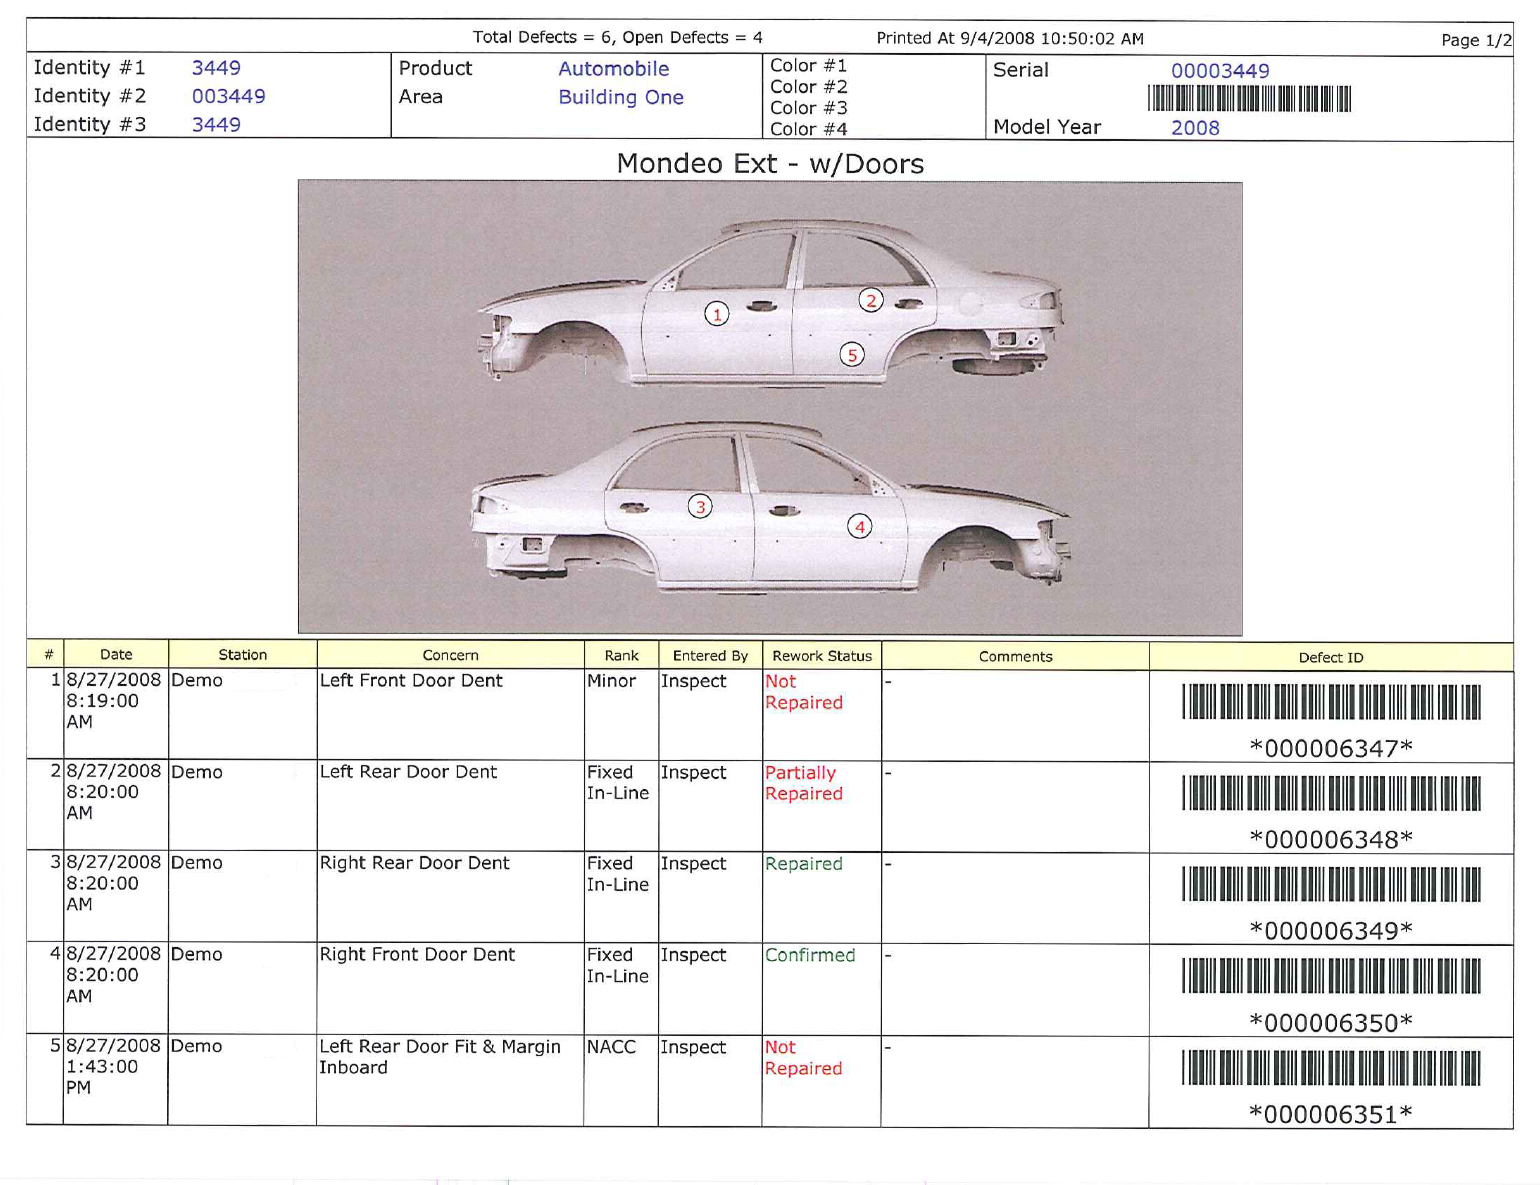Select barcode for defect 000006351
1540x1185 pixels.
[x=1331, y=1067]
